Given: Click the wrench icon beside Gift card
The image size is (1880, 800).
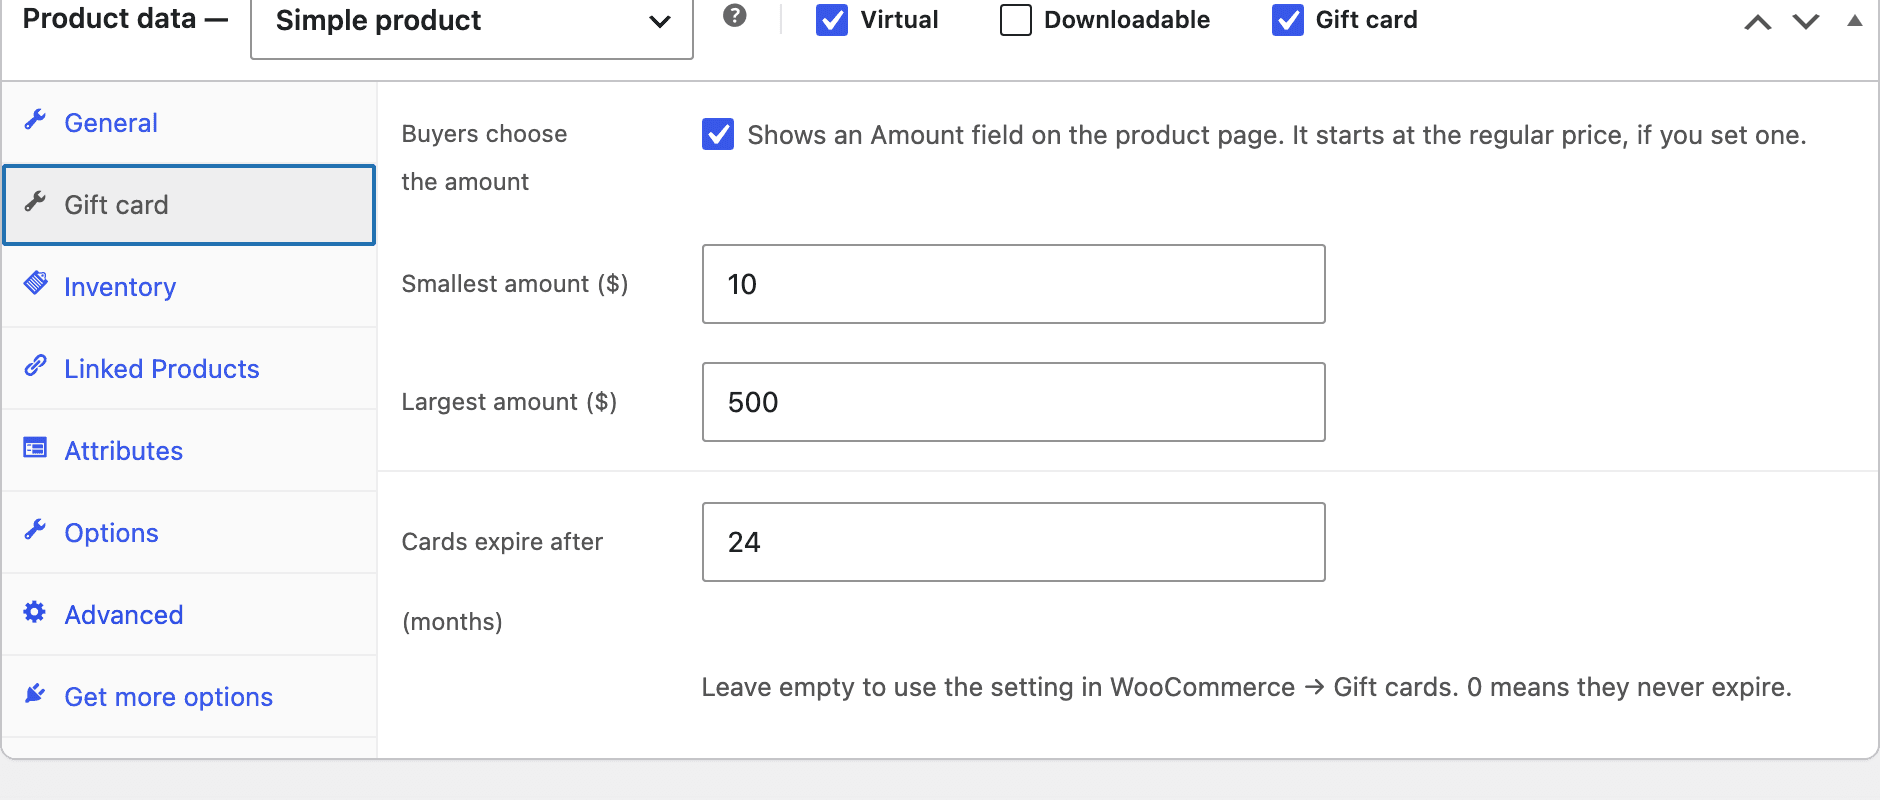Looking at the screenshot, I should pyautogui.click(x=35, y=202).
